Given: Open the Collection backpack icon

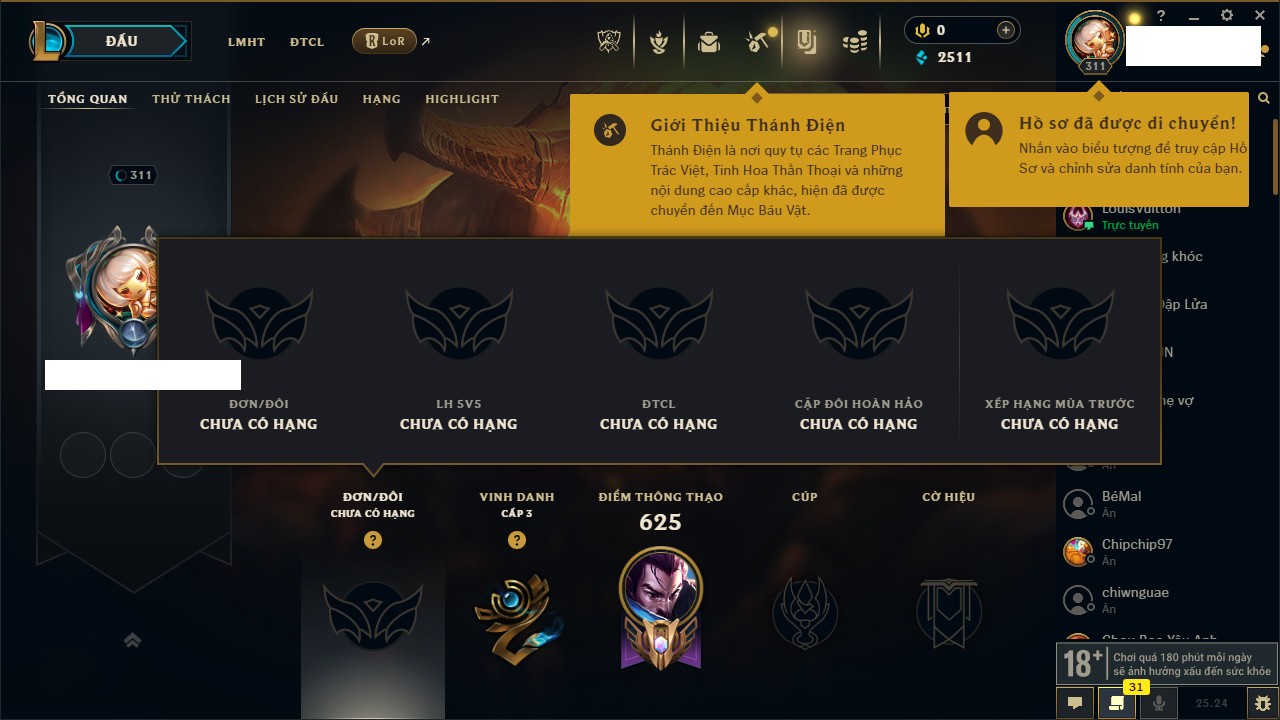Looking at the screenshot, I should coord(709,42).
